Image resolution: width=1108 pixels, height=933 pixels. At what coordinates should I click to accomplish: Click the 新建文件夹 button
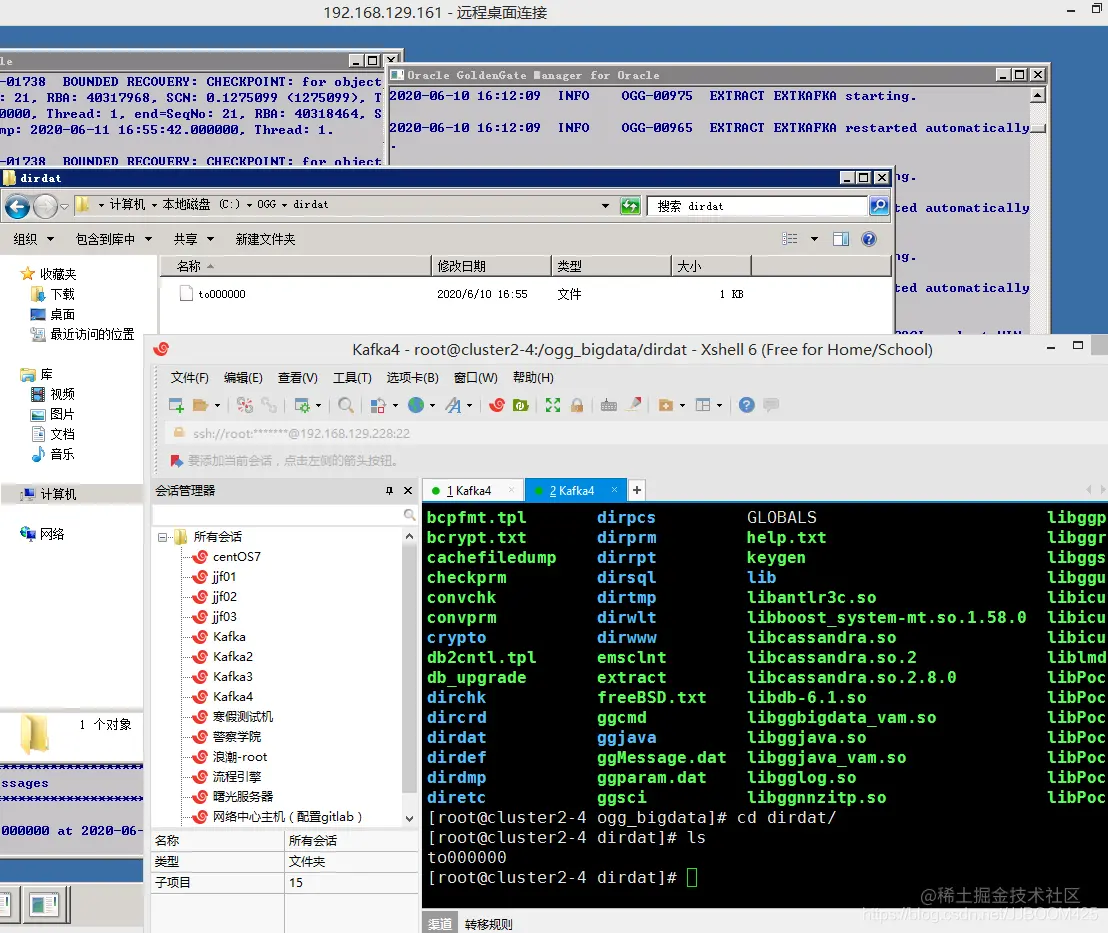(x=265, y=239)
